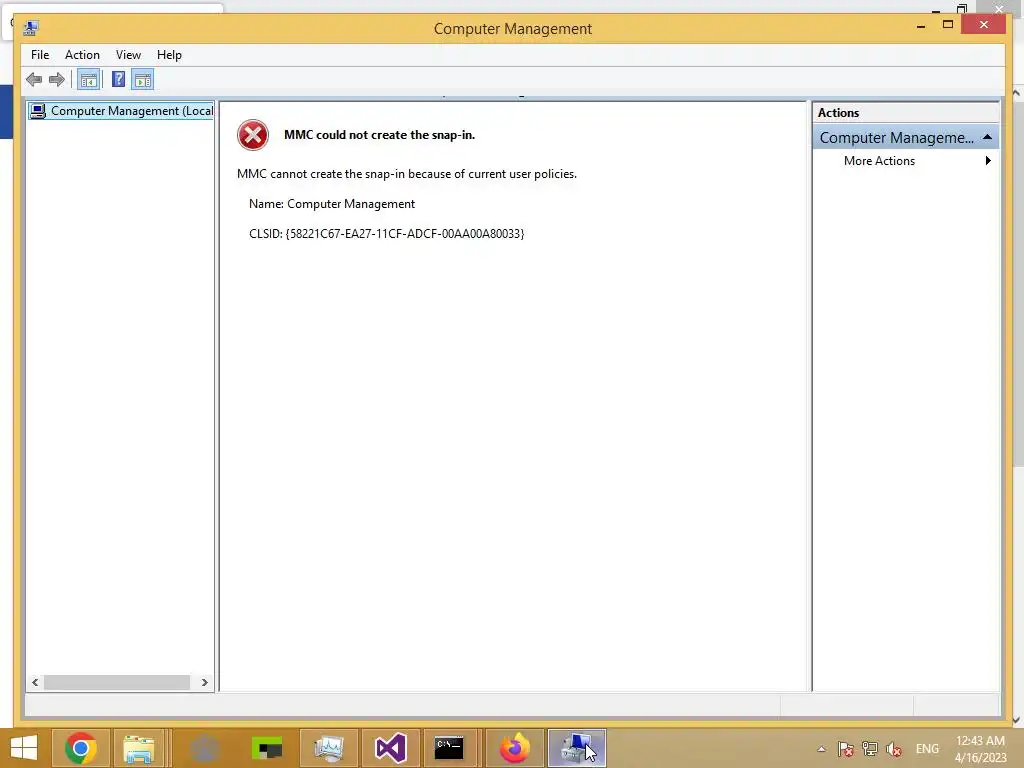Show hidden system tray icons
This screenshot has height=768, width=1024.
point(822,749)
